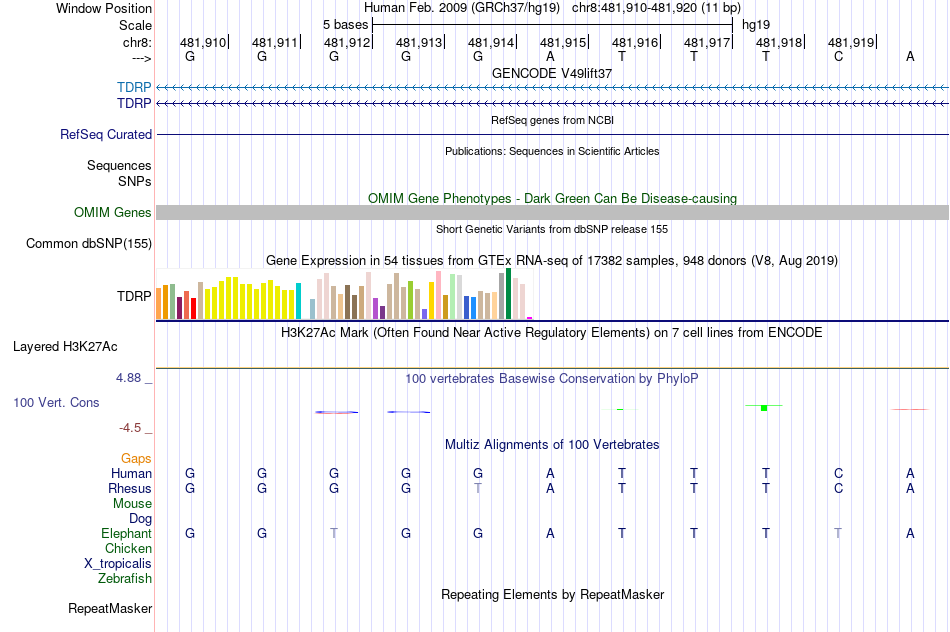Click the 481,911 ruler position
Viewport: 950px width, 632px height.
274,42
